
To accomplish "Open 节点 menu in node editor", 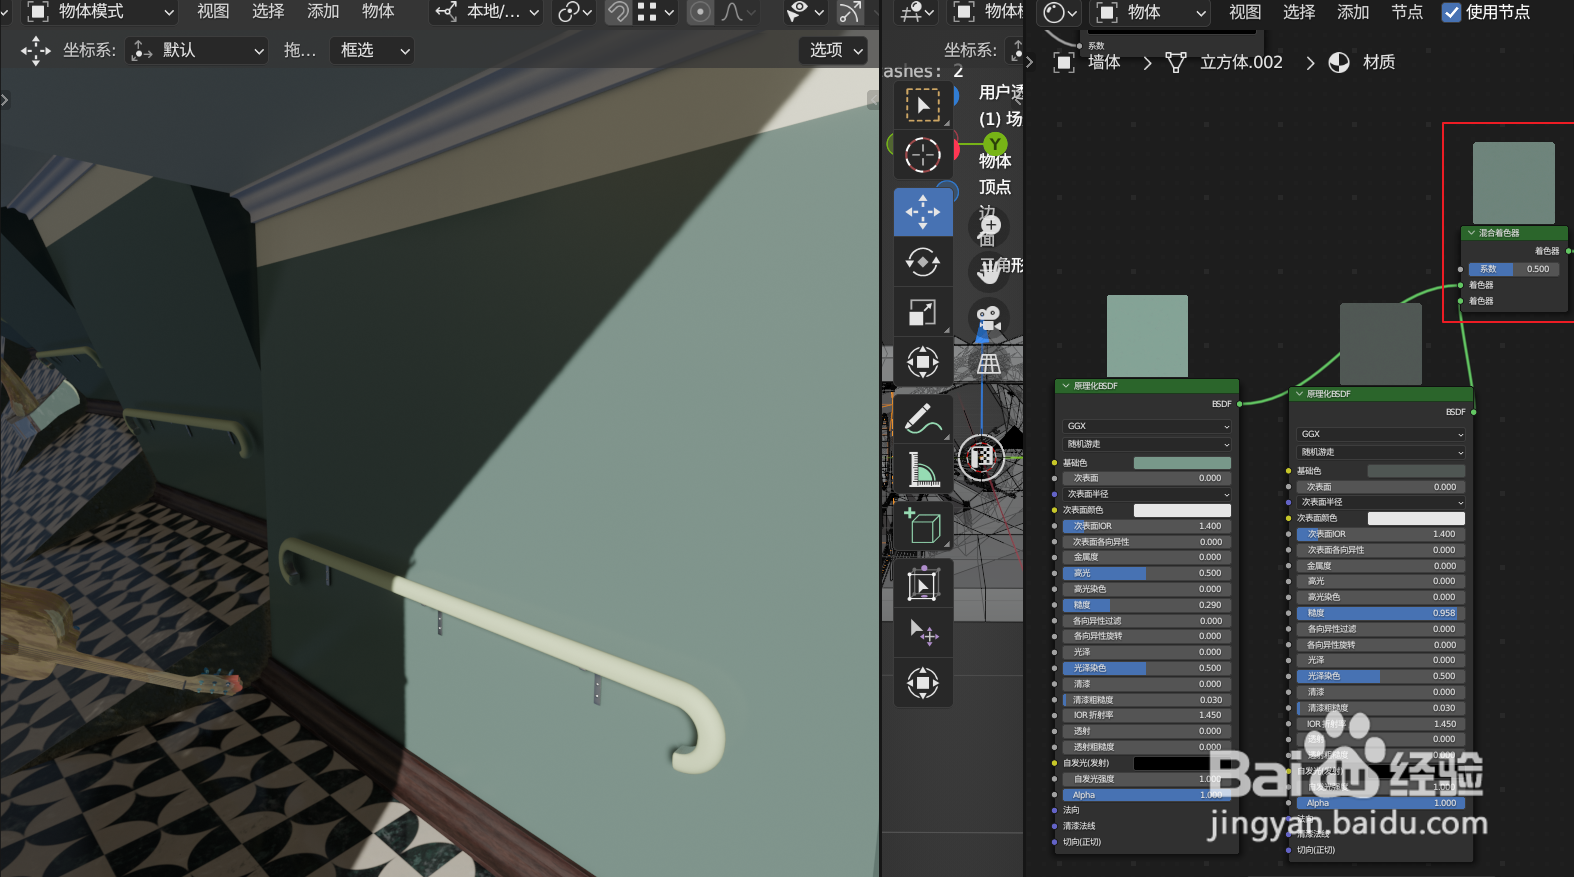I will [1407, 12].
